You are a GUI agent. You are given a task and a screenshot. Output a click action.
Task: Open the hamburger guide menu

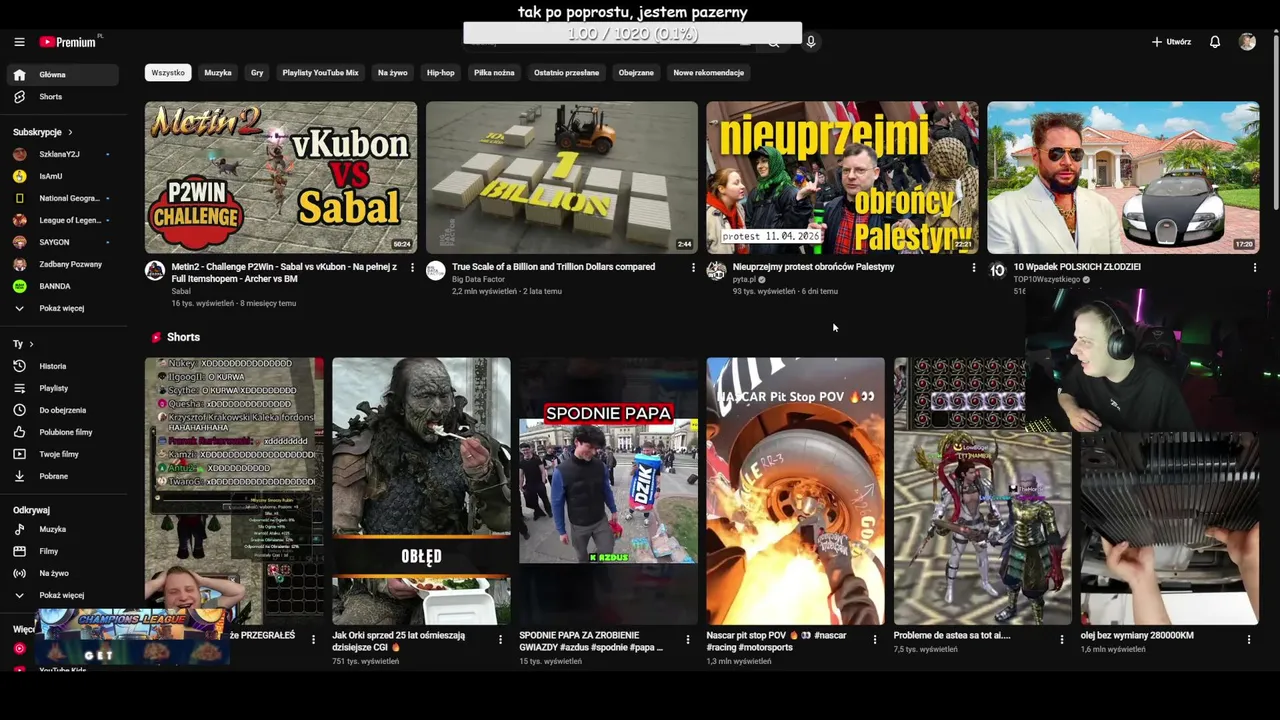pos(19,42)
